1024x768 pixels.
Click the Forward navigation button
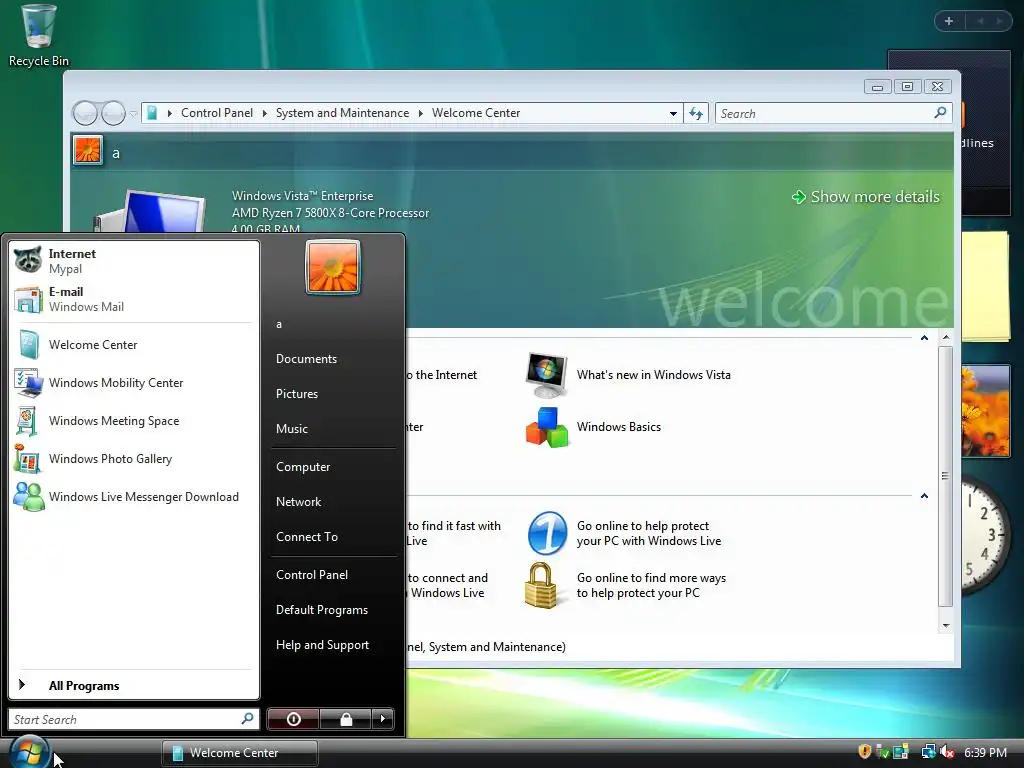(114, 114)
